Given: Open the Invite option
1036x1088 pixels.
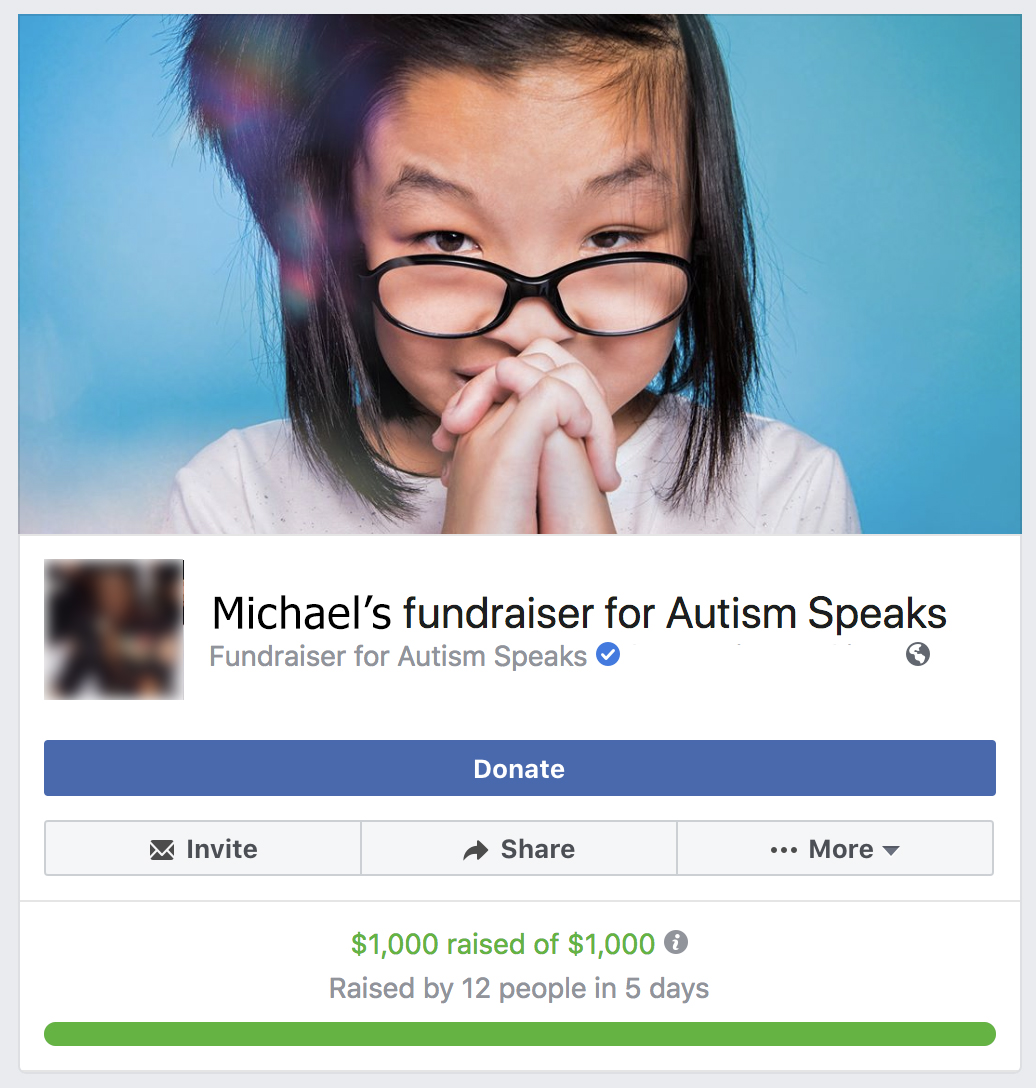Looking at the screenshot, I should pyautogui.click(x=203, y=849).
